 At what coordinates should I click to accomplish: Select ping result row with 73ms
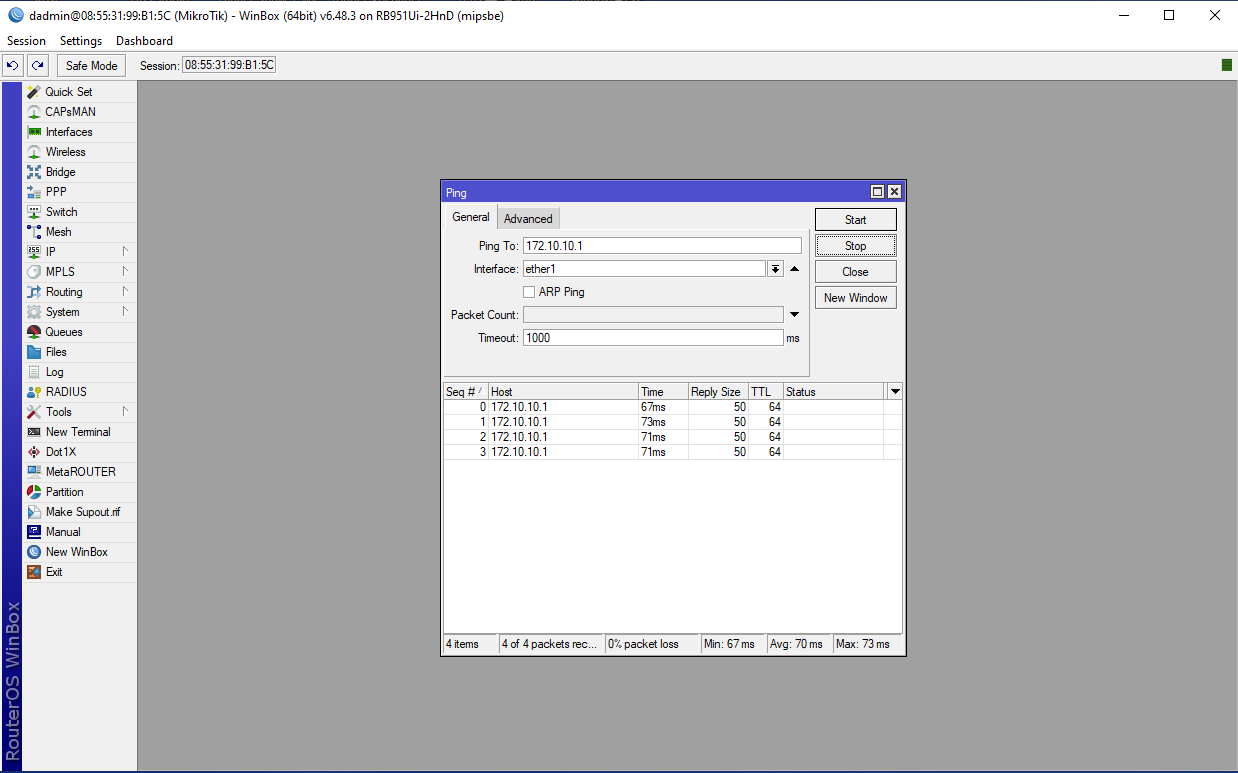point(672,422)
